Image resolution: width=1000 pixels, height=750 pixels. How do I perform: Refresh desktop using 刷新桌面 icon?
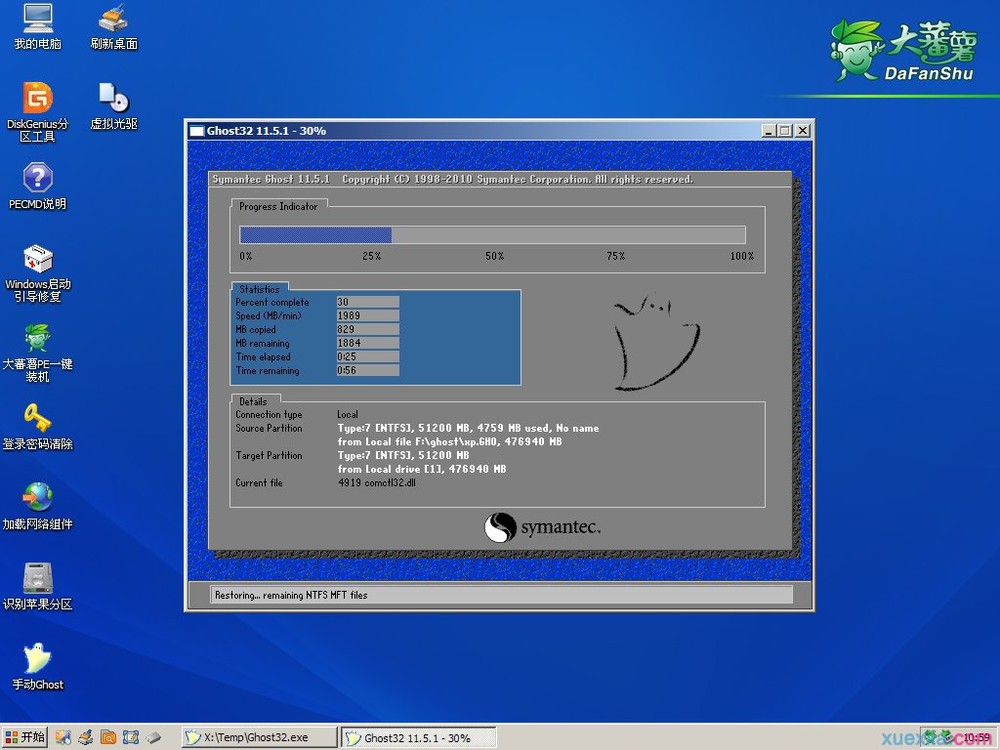click(x=113, y=27)
